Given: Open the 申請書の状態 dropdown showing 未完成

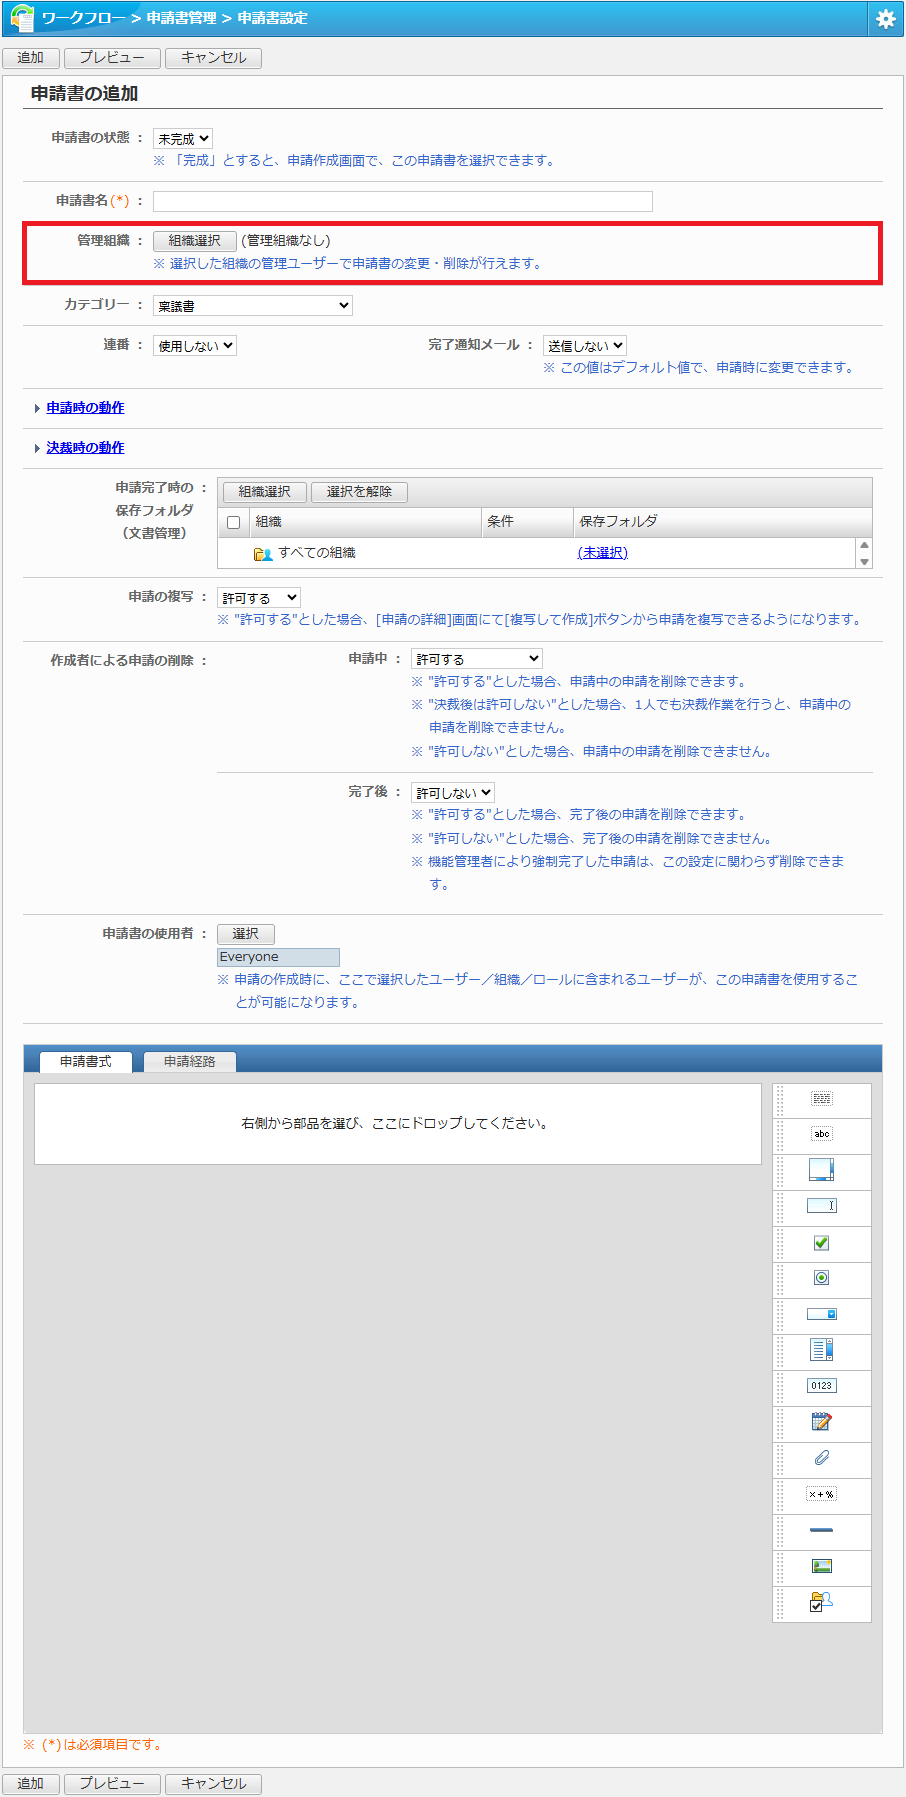Looking at the screenshot, I should 183,139.
